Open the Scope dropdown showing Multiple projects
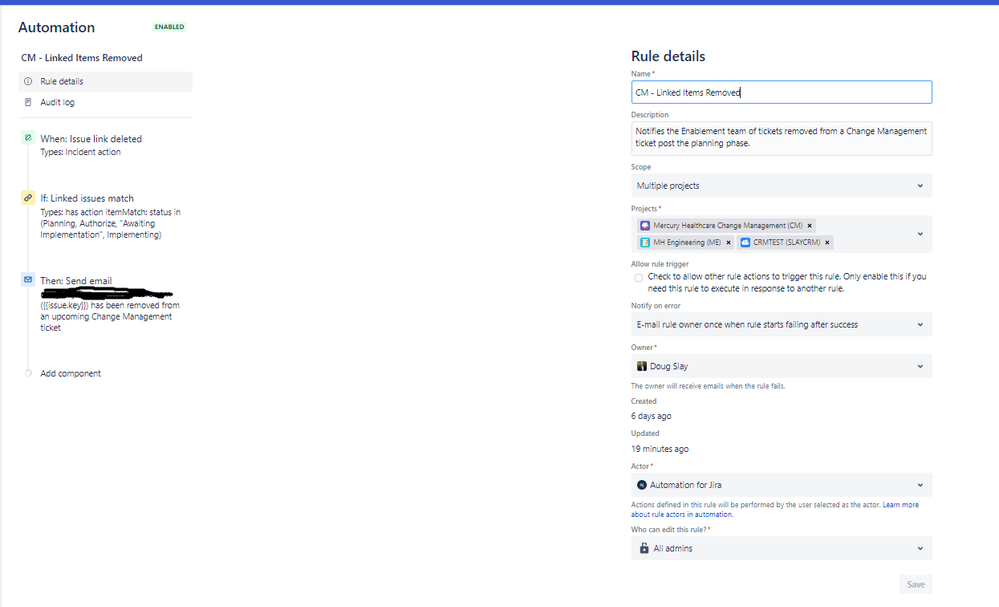 [x=780, y=185]
